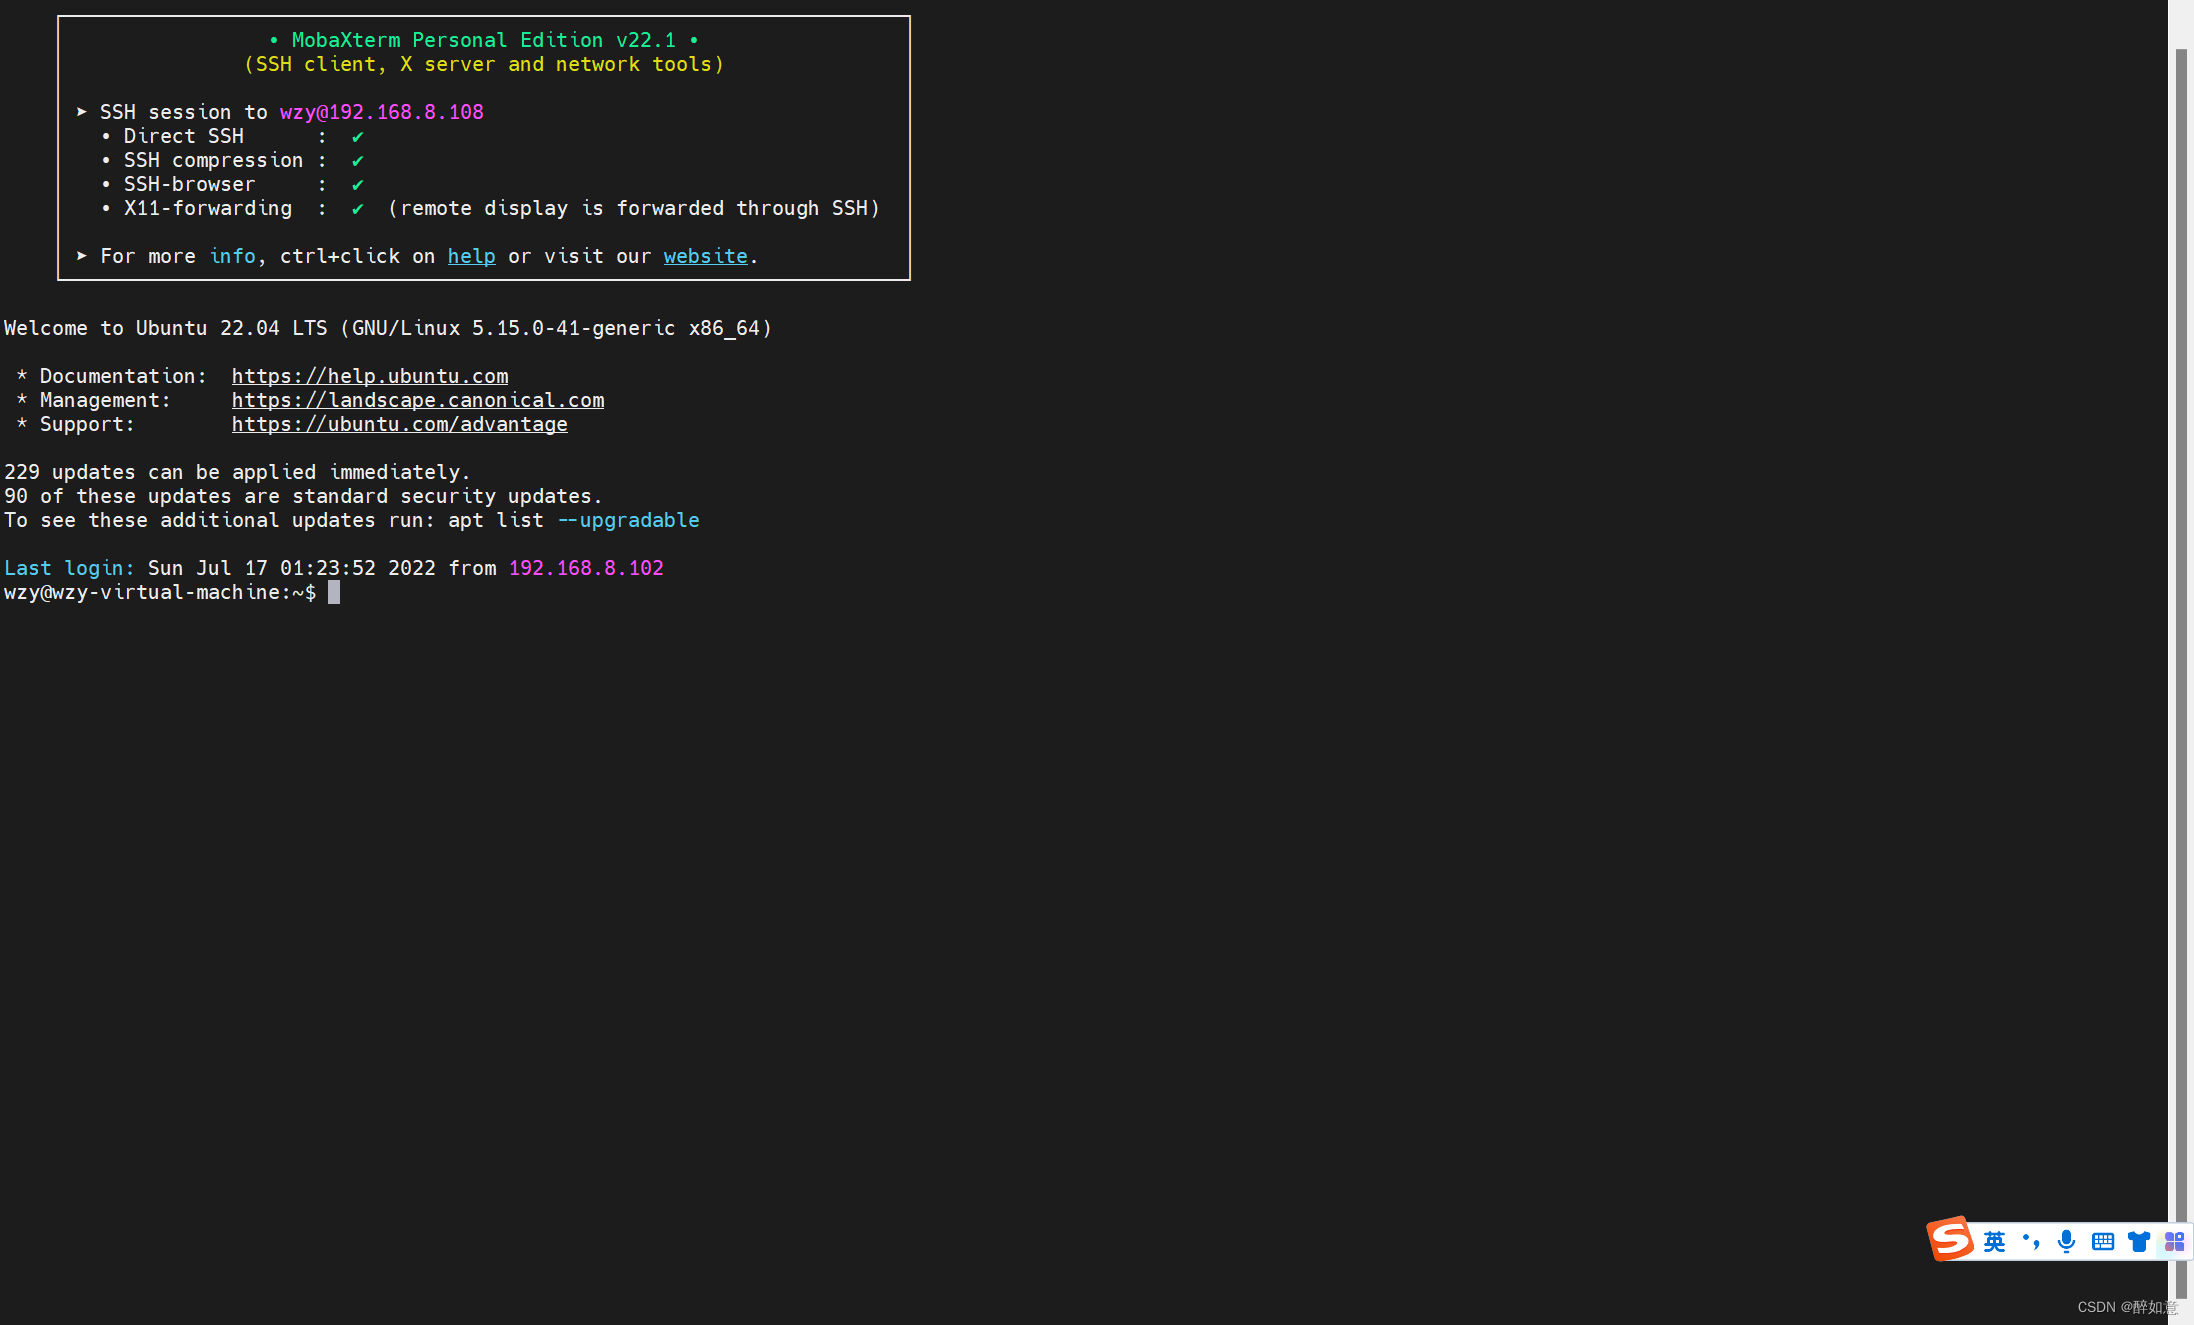
Task: Click the shell prompt cursor block
Action: click(x=334, y=592)
